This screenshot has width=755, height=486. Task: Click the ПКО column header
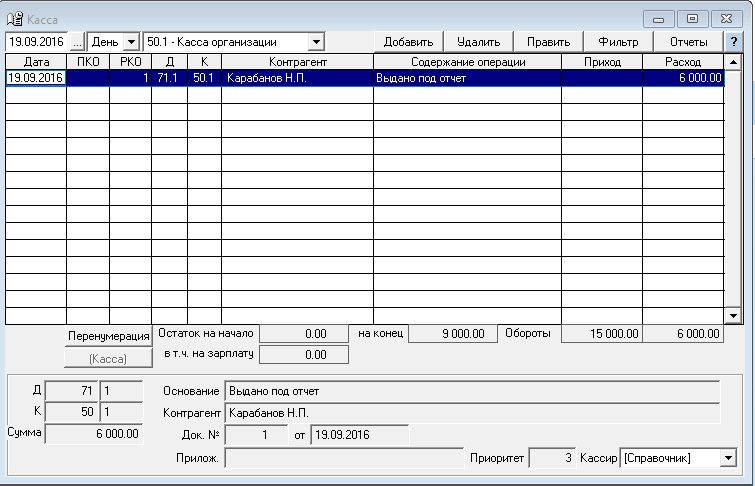click(88, 62)
